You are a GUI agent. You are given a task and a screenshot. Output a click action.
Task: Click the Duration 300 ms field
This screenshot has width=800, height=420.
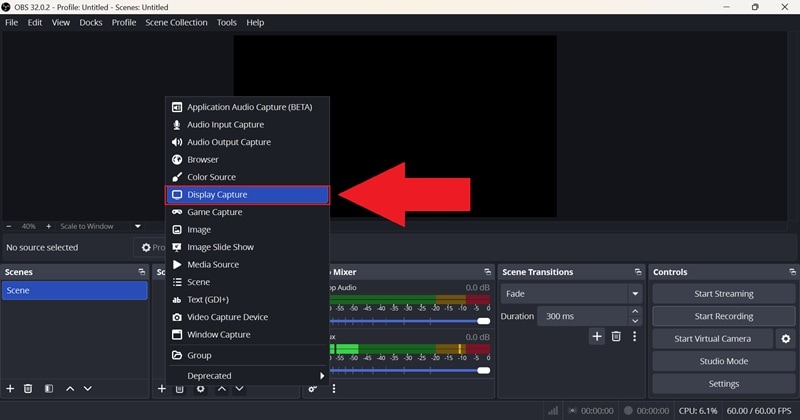tap(583, 316)
